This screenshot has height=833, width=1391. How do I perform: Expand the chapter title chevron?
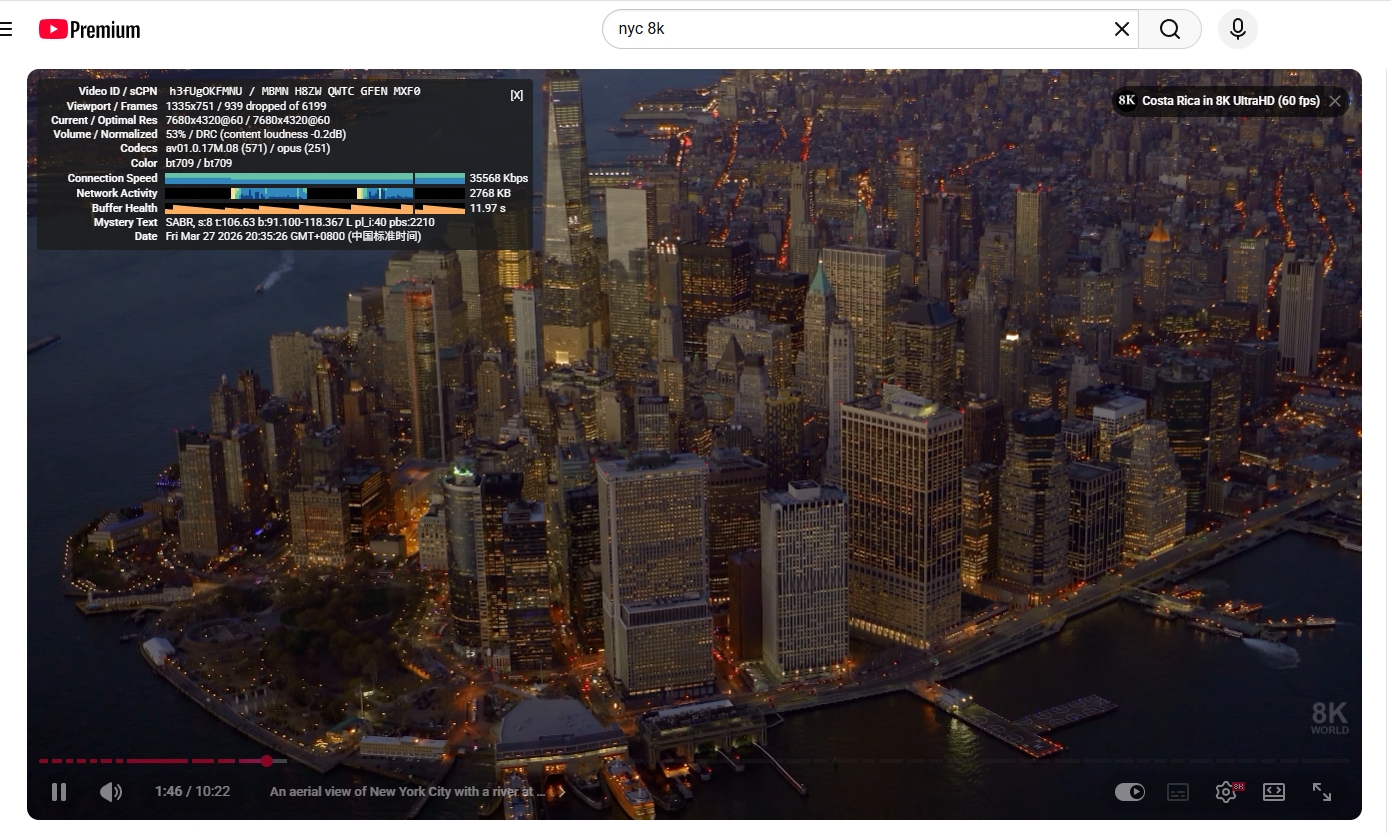click(x=561, y=792)
